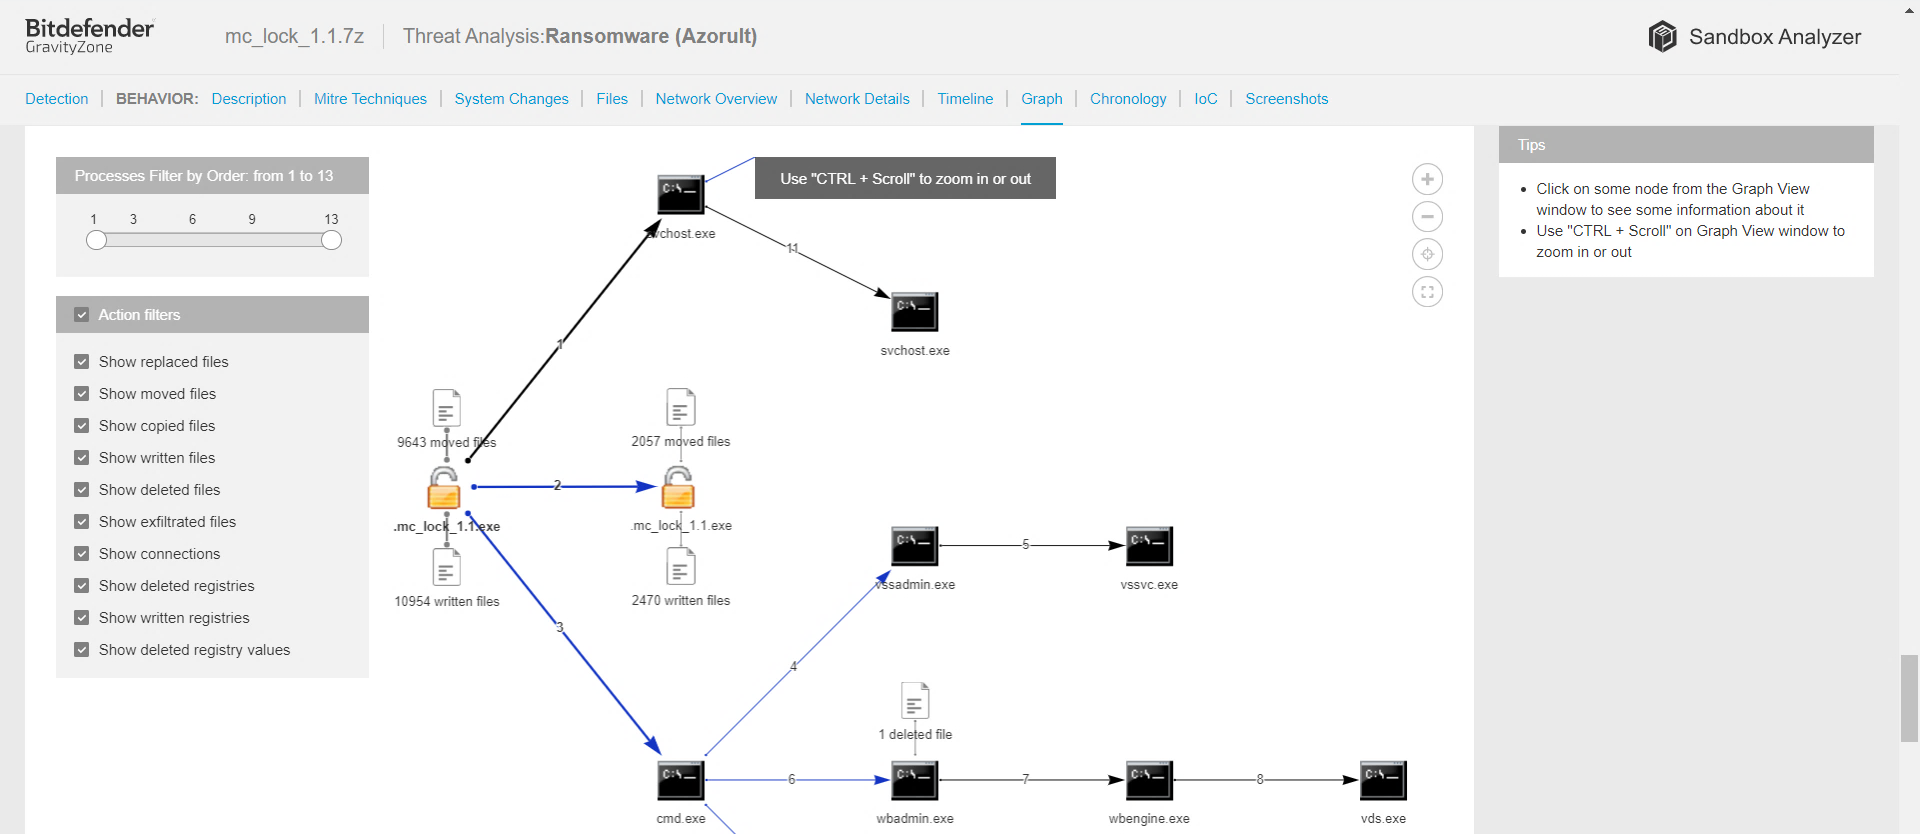Click the edge label 6 to wbadmin.exe
Screen dimensions: 1920x834
791,778
